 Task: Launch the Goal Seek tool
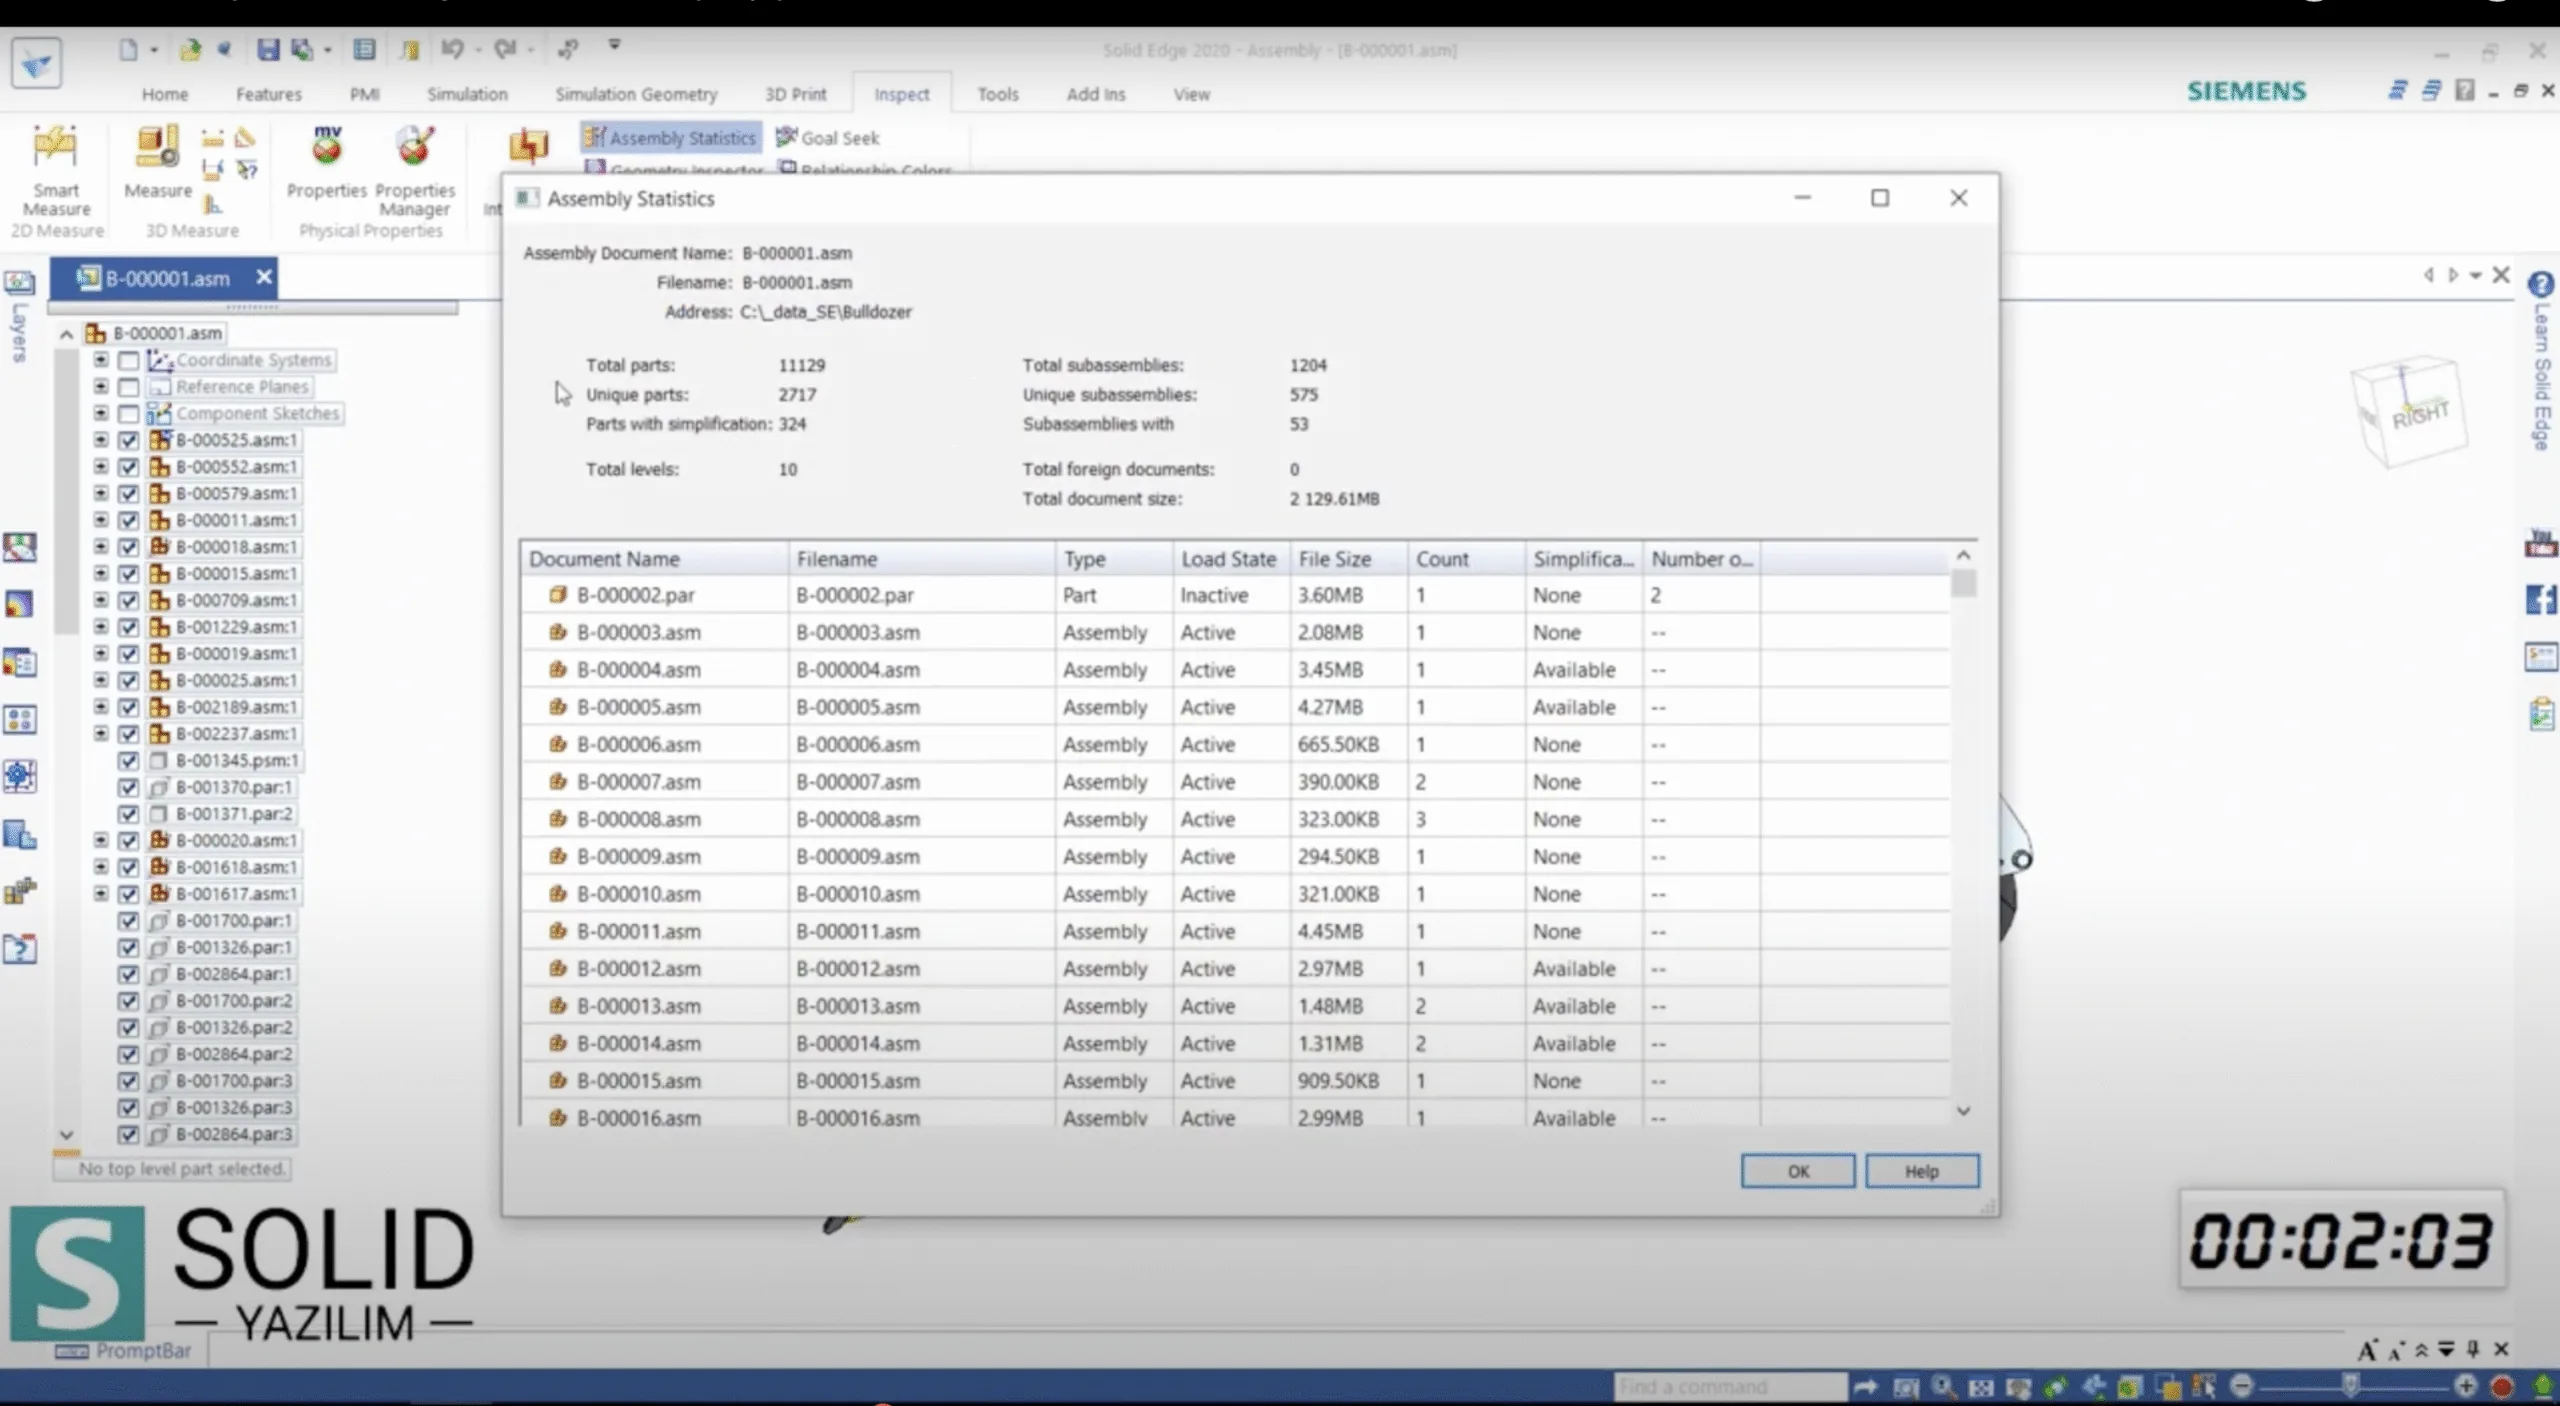tap(828, 137)
